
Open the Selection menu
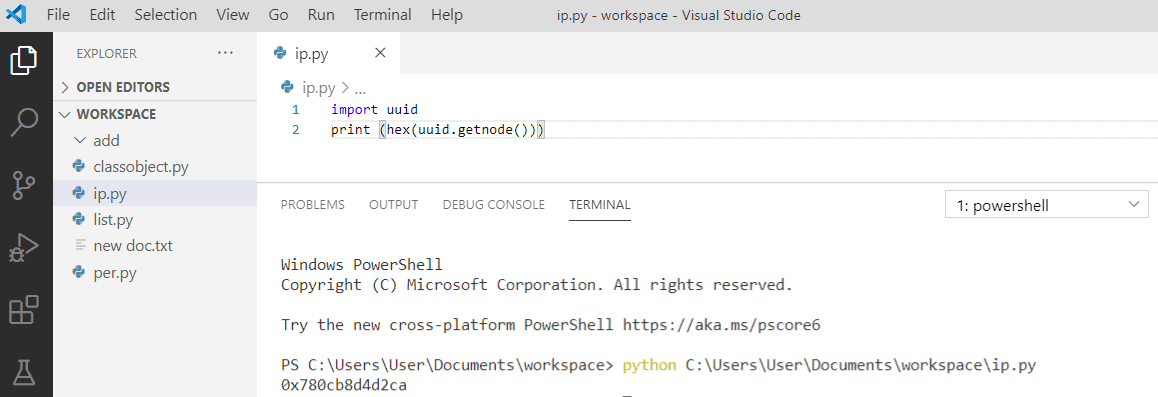pyautogui.click(x=165, y=15)
